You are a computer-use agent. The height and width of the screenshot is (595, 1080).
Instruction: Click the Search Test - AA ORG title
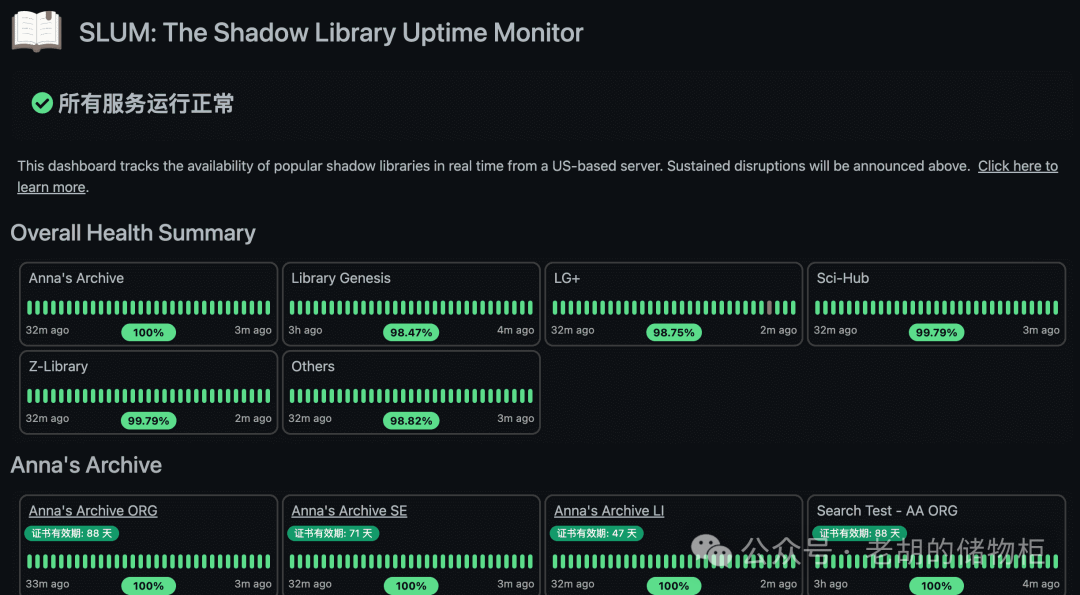click(x=887, y=511)
